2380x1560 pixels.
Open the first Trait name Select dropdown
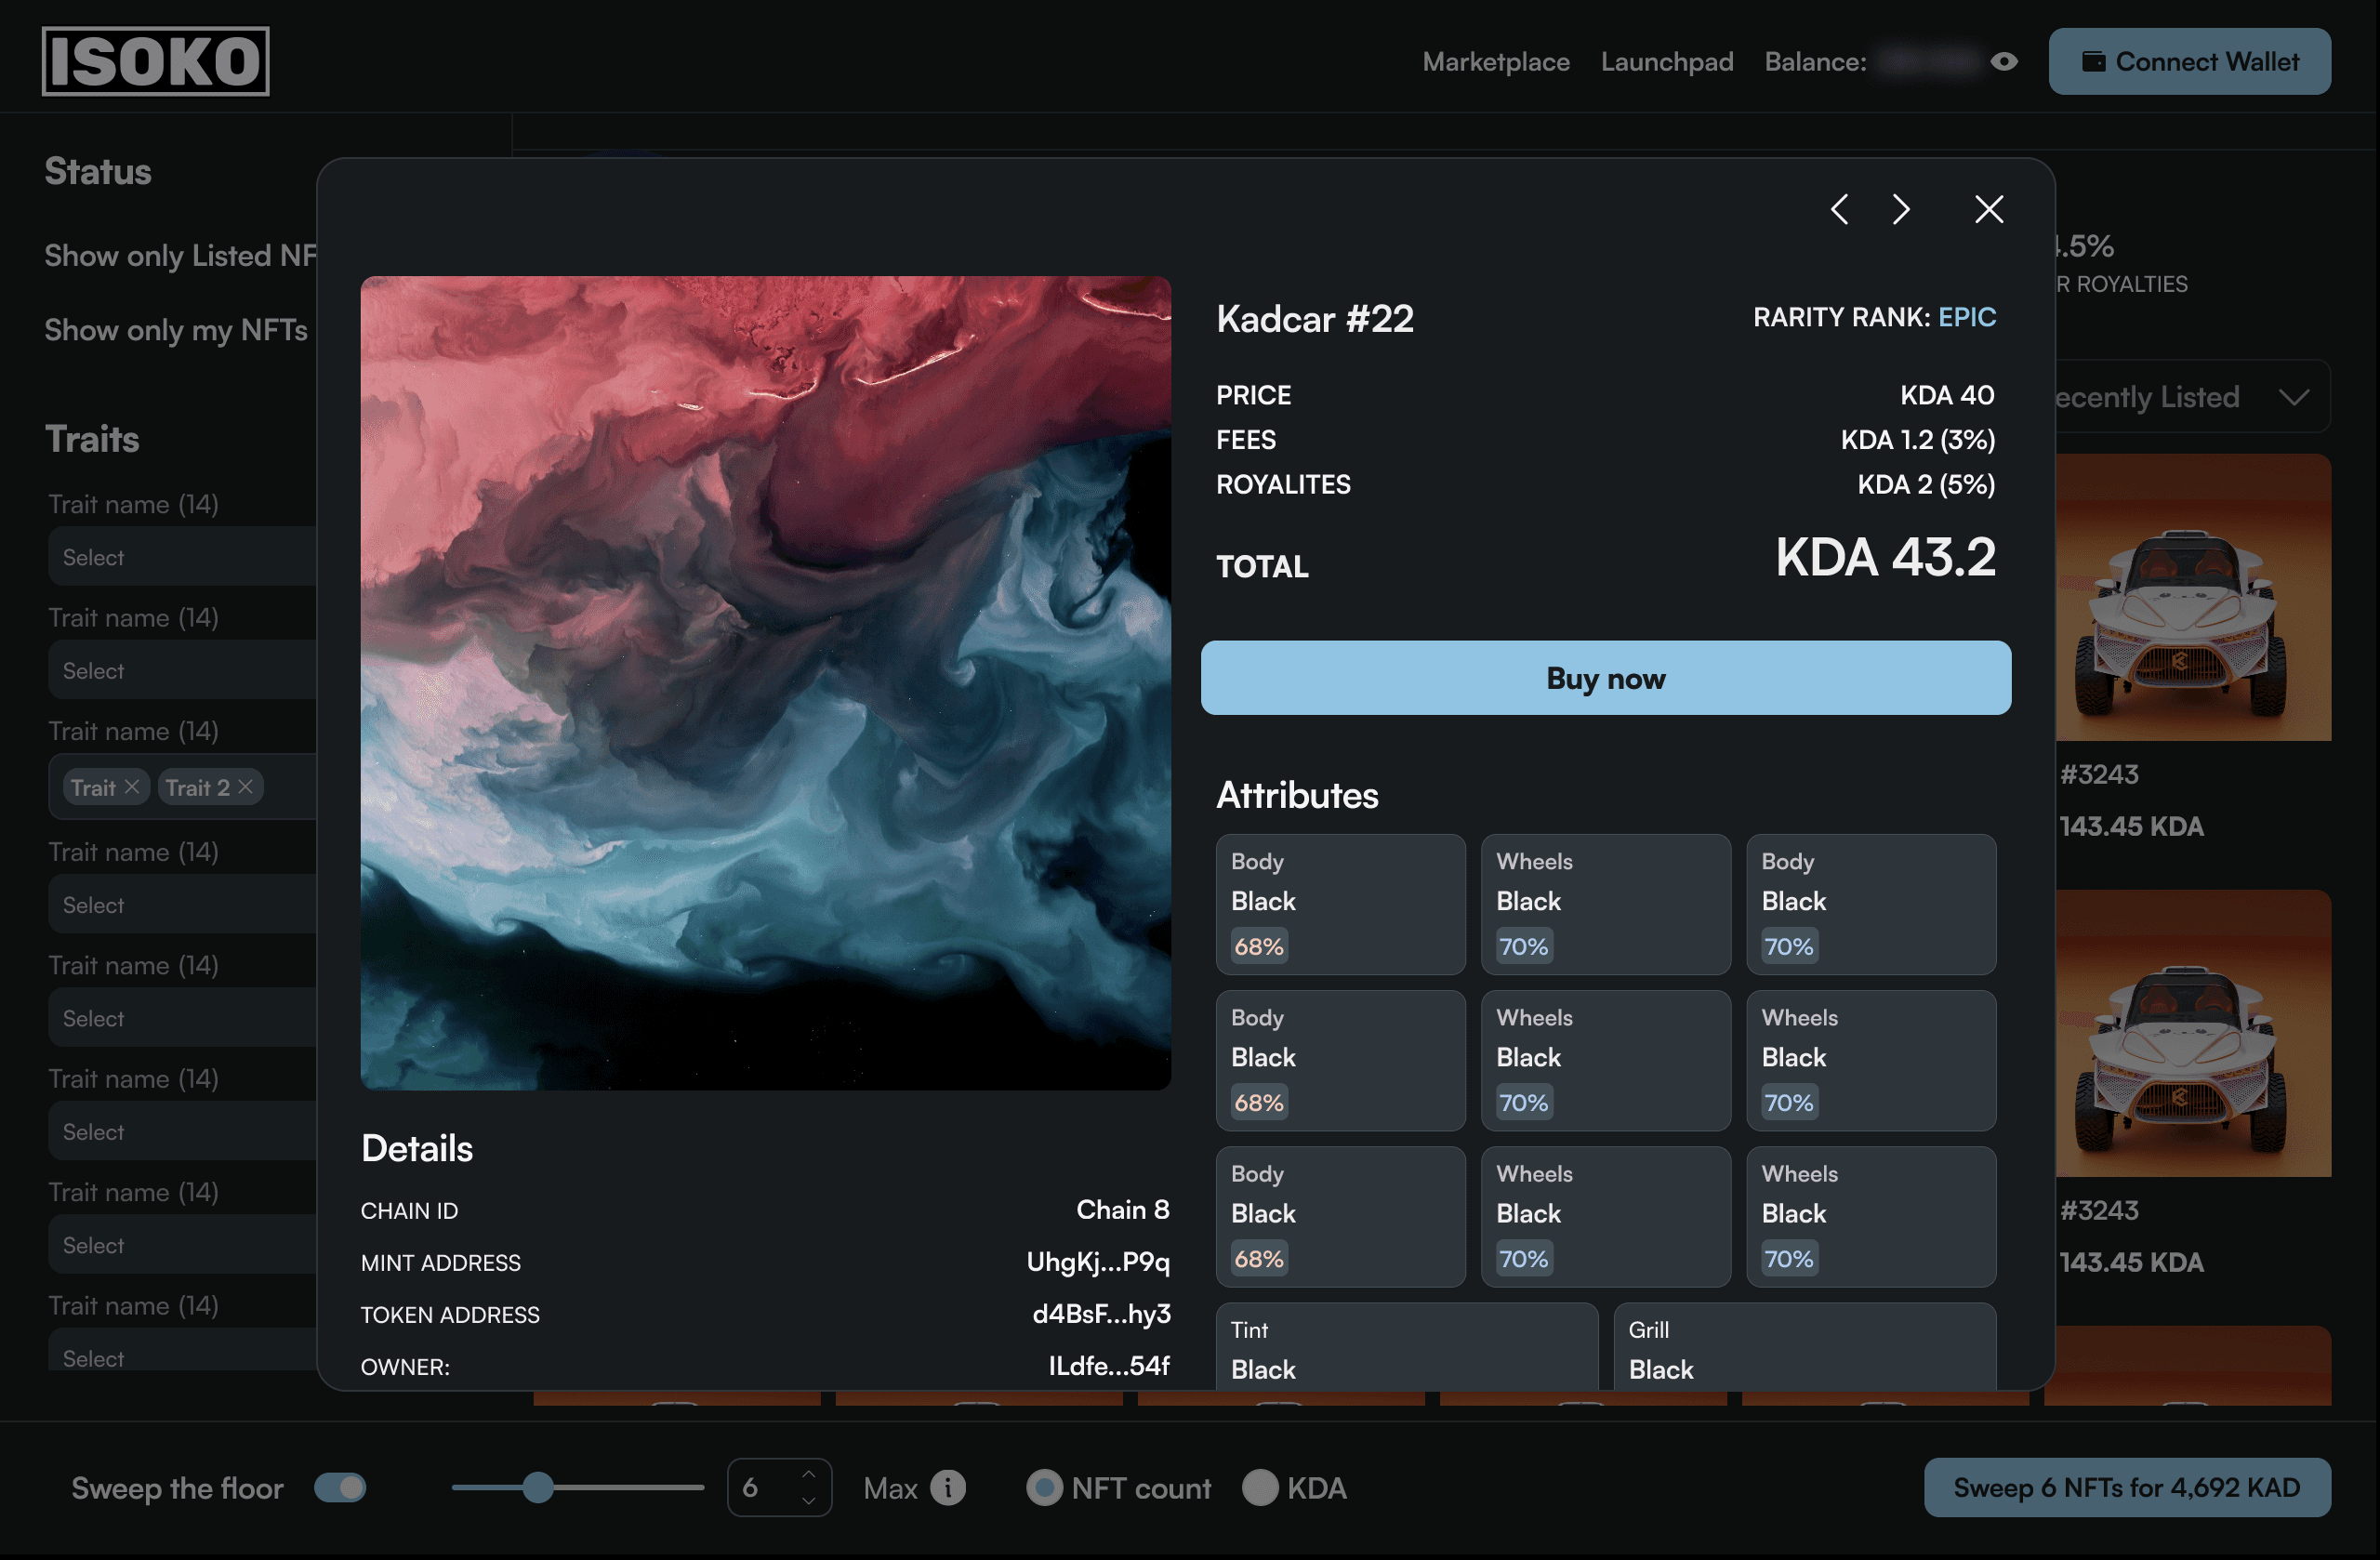pos(182,557)
